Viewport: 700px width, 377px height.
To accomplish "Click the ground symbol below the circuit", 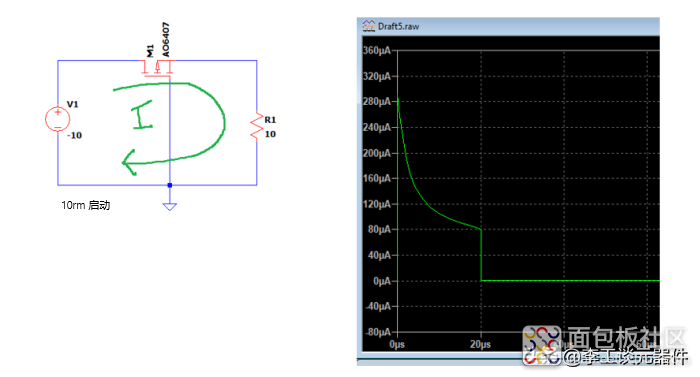I will (x=170, y=206).
